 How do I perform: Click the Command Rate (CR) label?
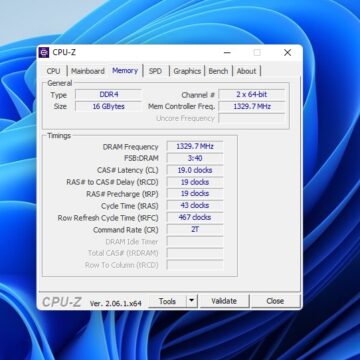tap(126, 230)
